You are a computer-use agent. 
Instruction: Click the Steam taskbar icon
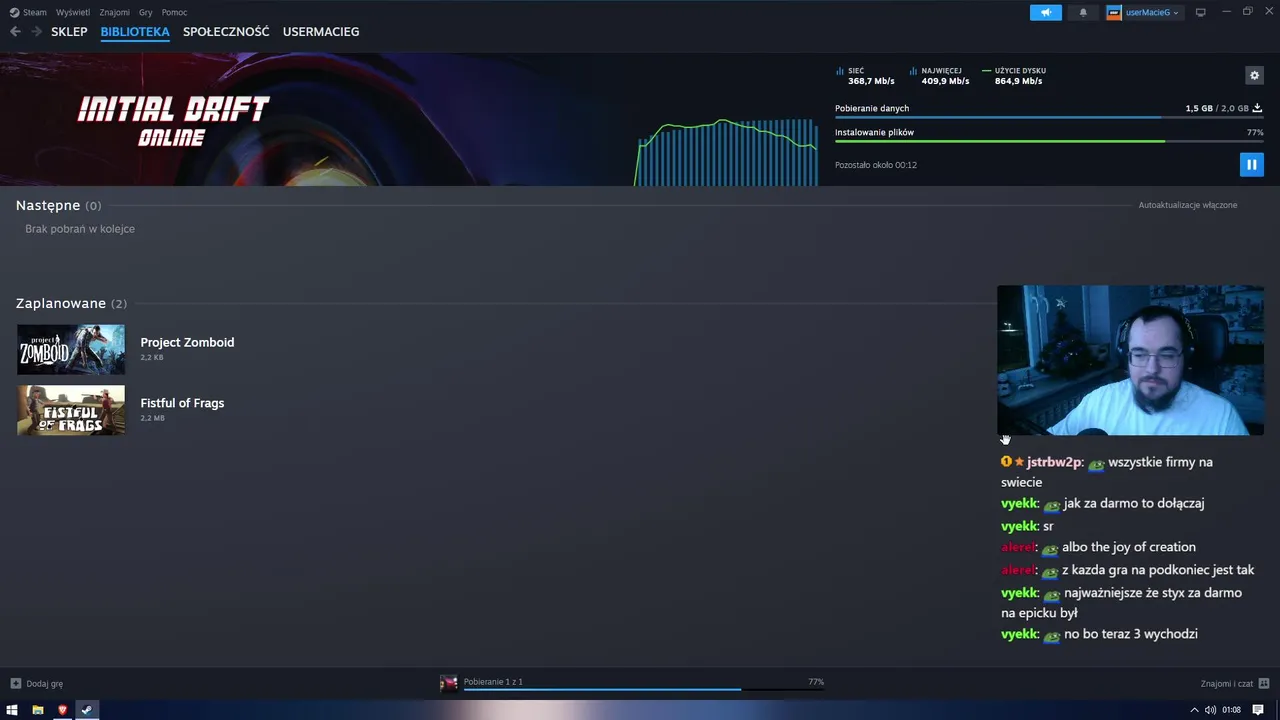pyautogui.click(x=86, y=710)
